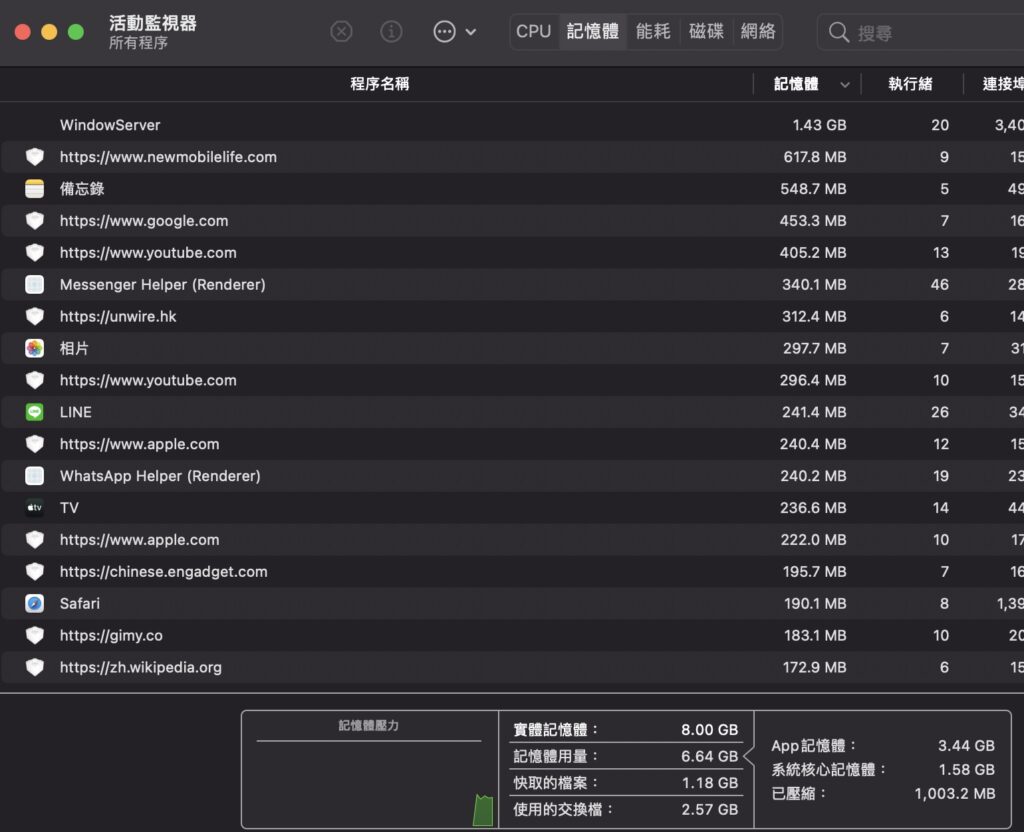1024x832 pixels.
Task: Select the TV process name
Action: click(69, 507)
